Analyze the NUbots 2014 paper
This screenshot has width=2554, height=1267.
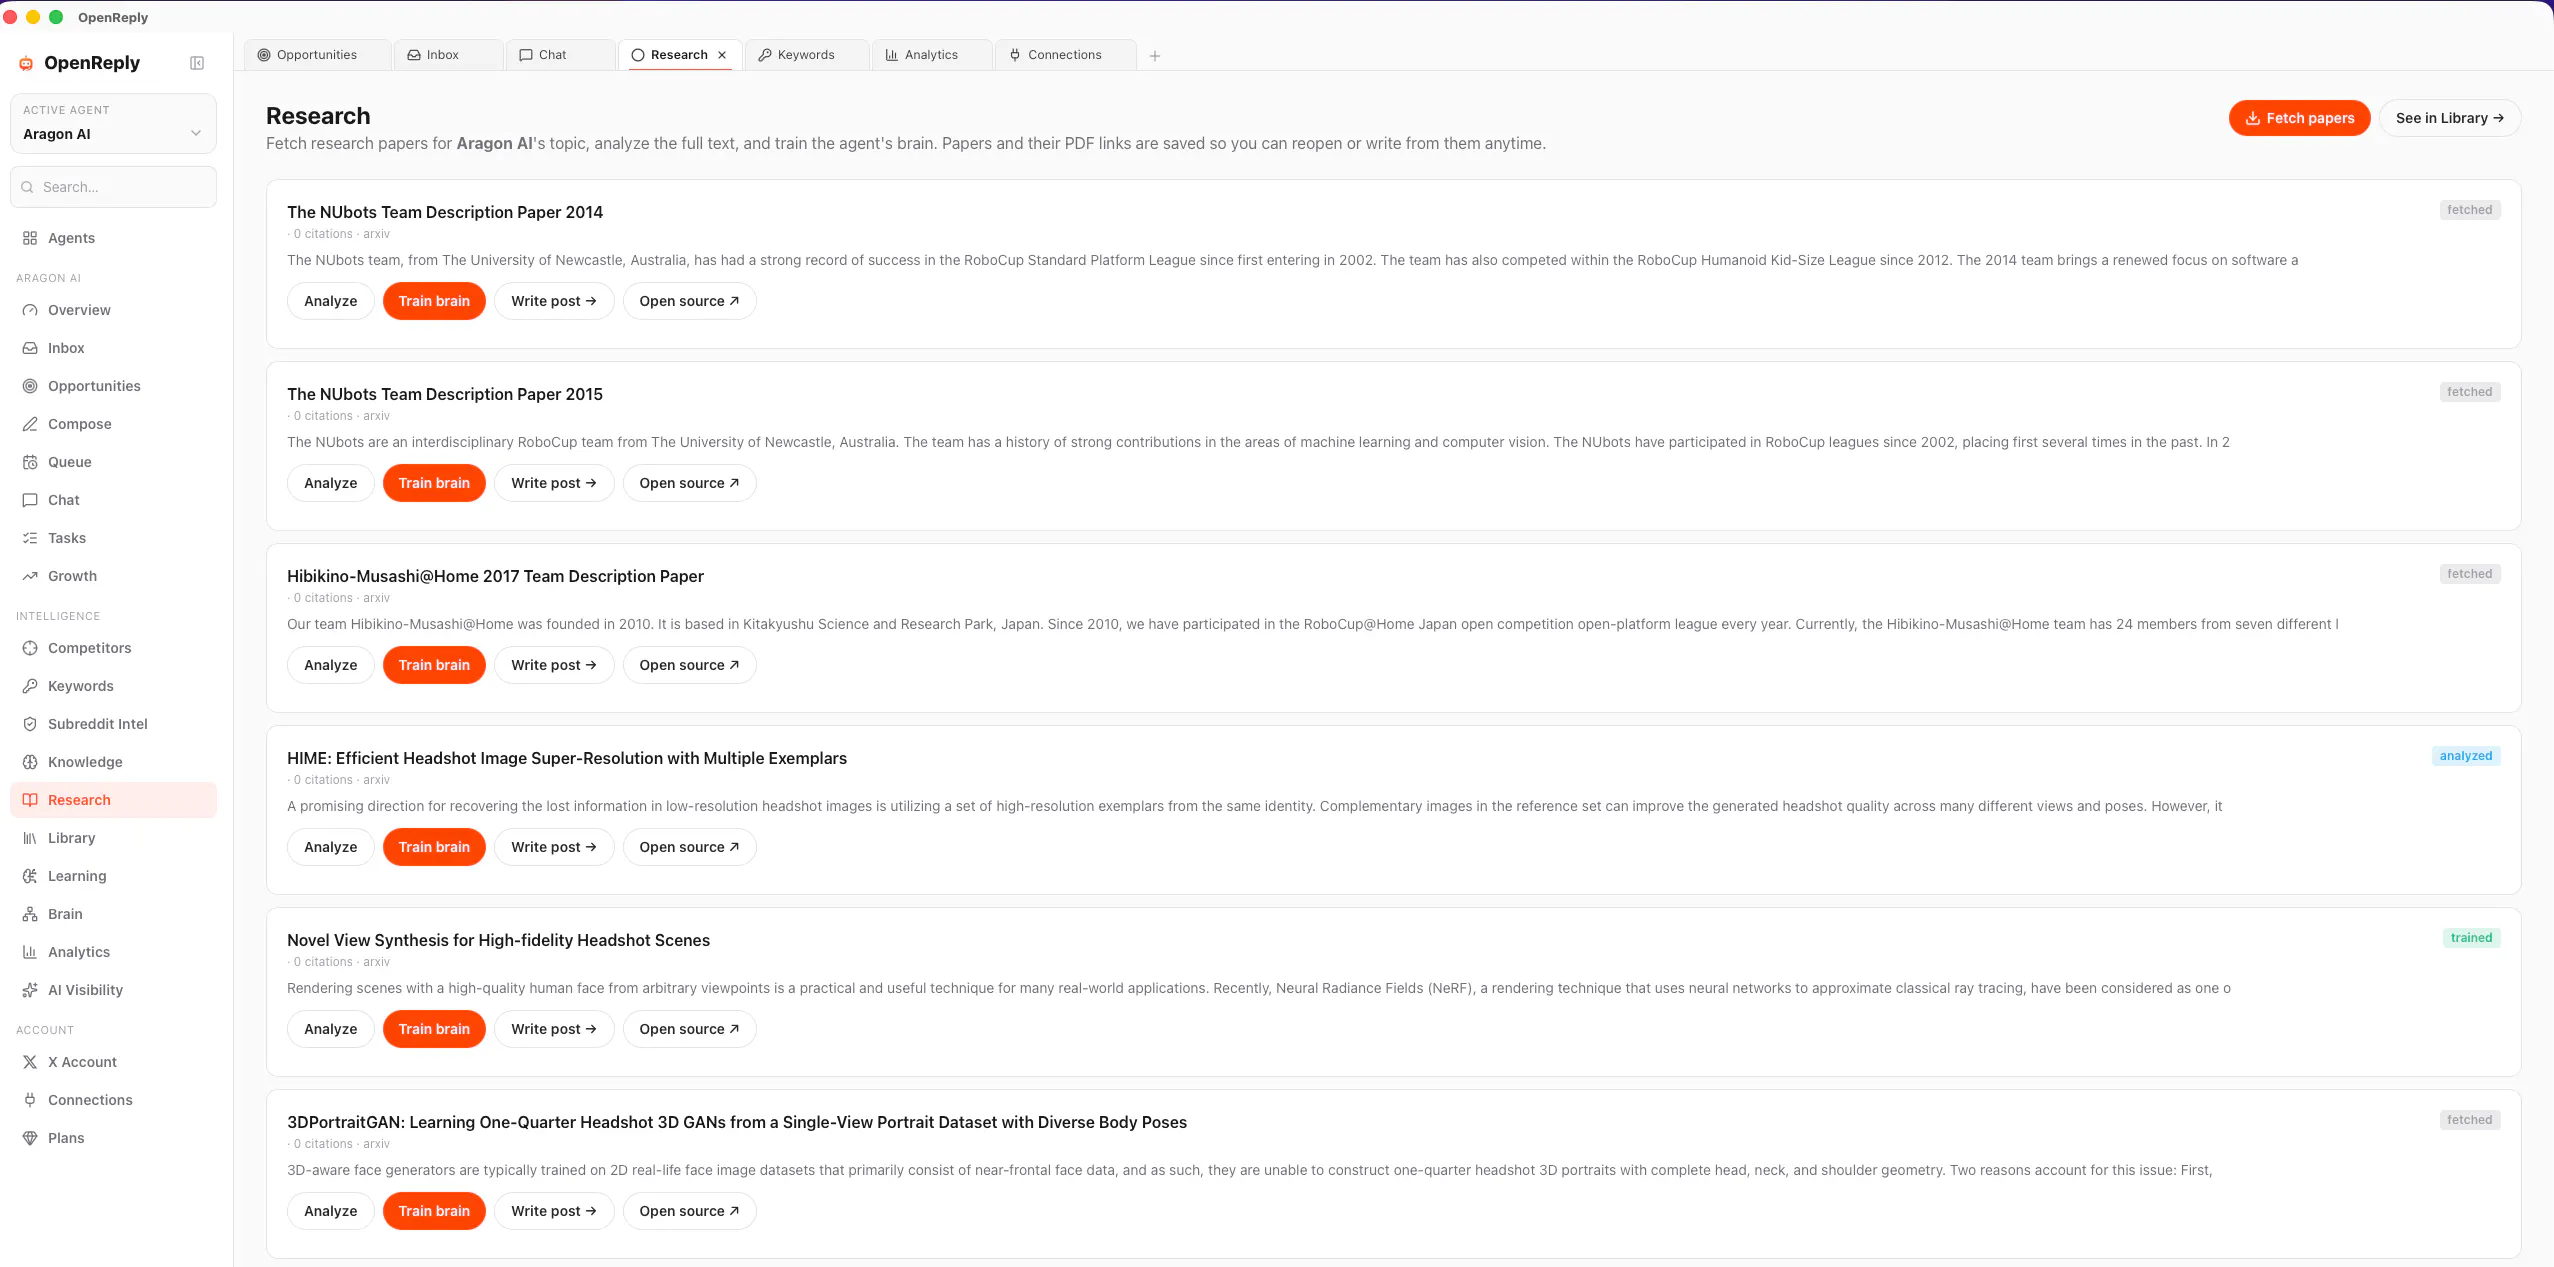(331, 301)
